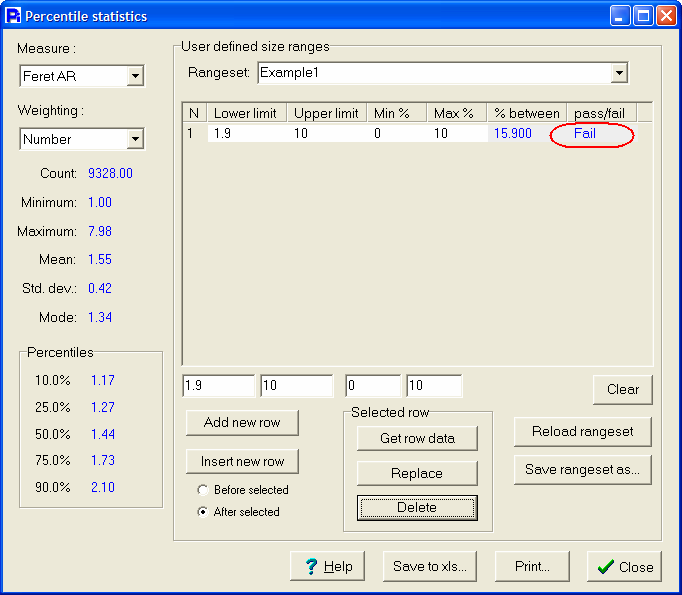Delete the selected row
This screenshot has width=682, height=595.
[417, 508]
